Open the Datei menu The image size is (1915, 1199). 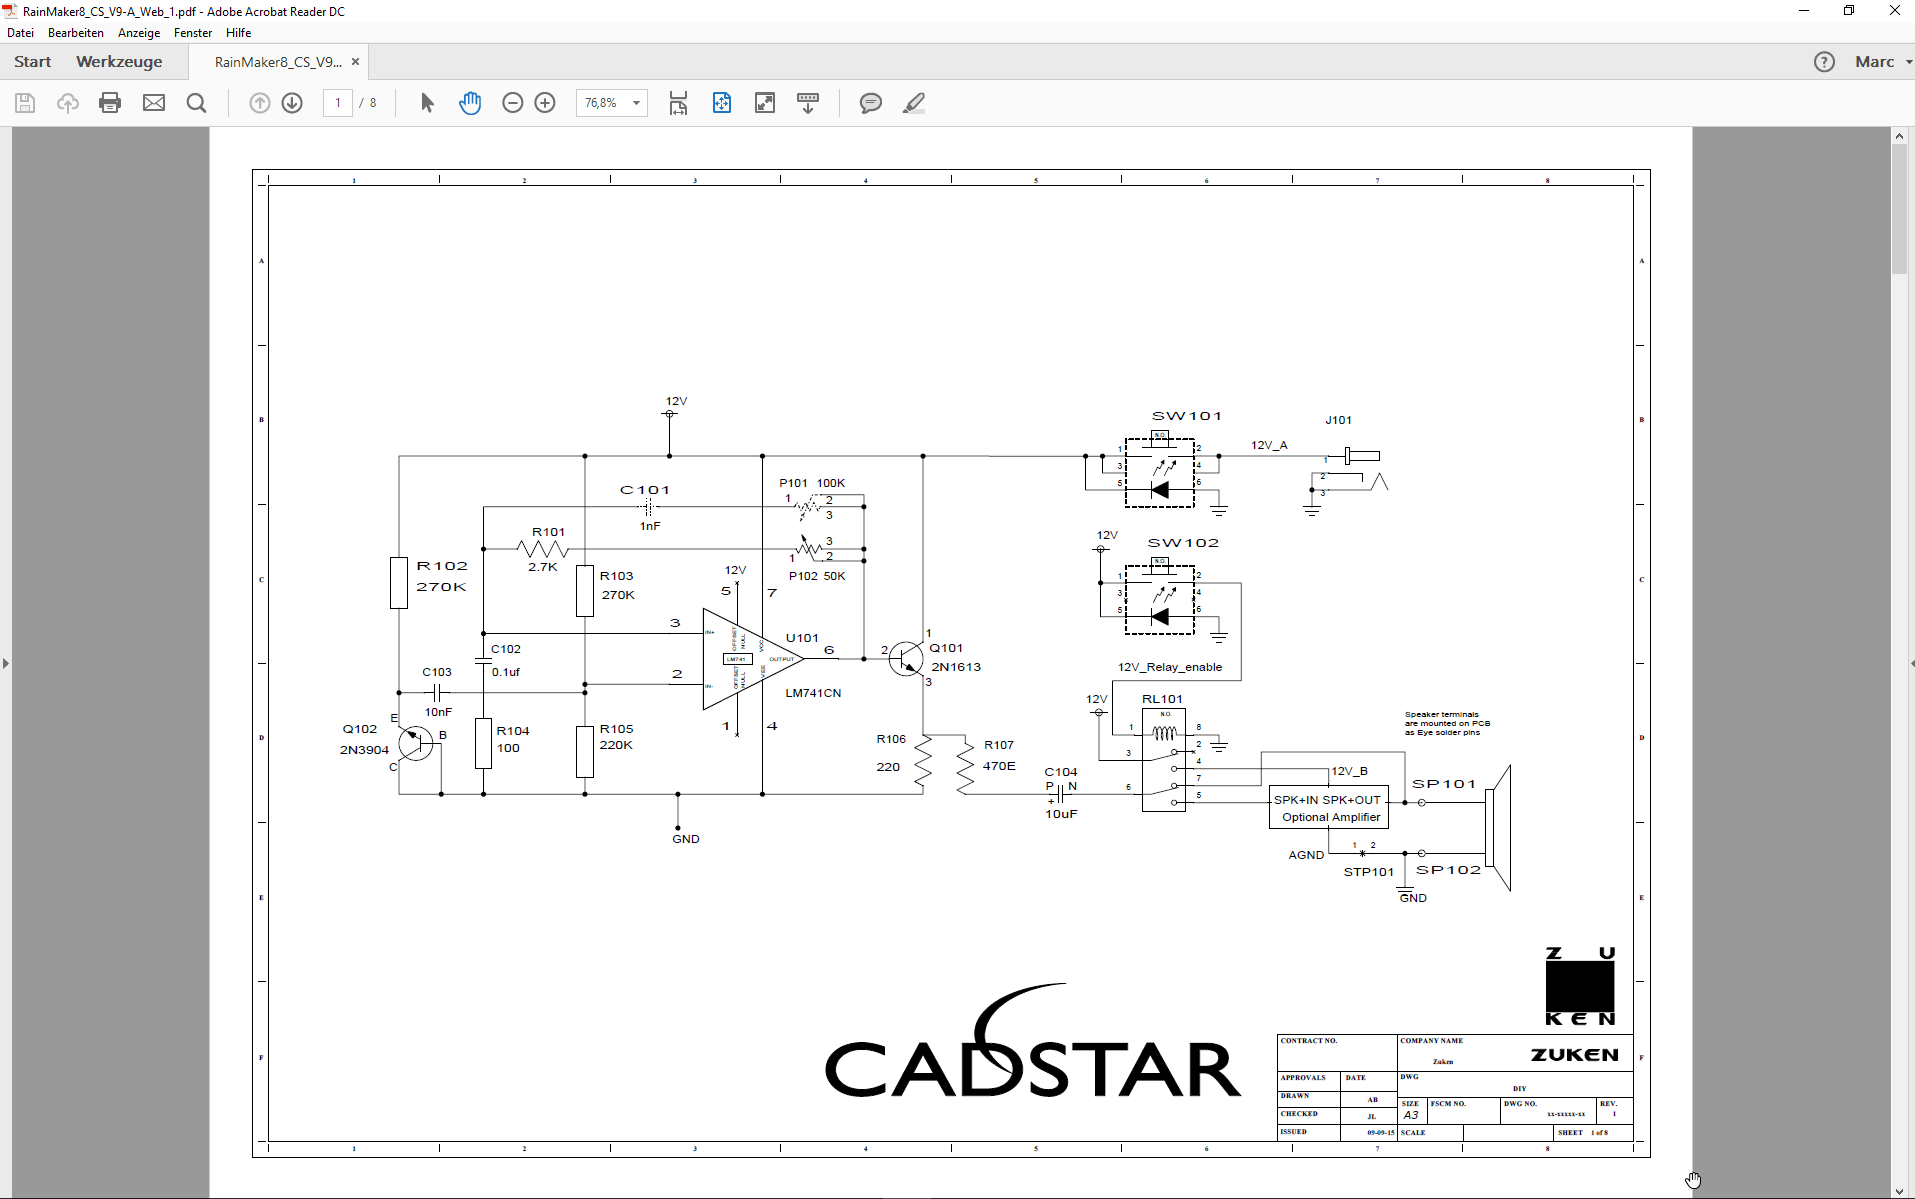point(20,33)
